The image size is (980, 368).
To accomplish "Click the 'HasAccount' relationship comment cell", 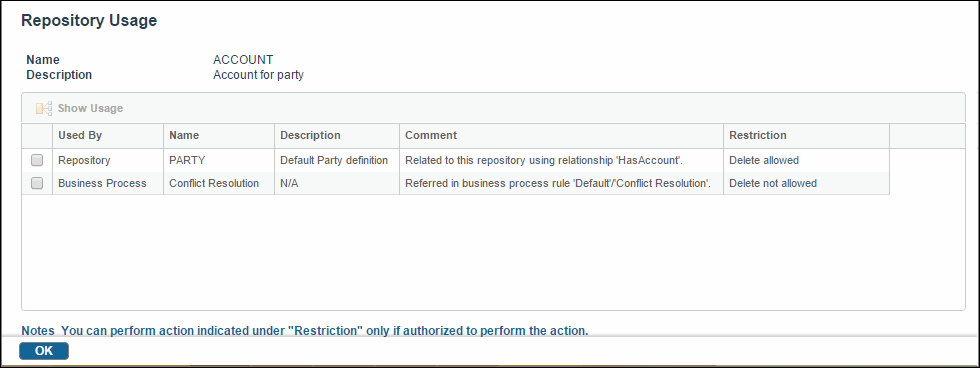I will [561, 161].
